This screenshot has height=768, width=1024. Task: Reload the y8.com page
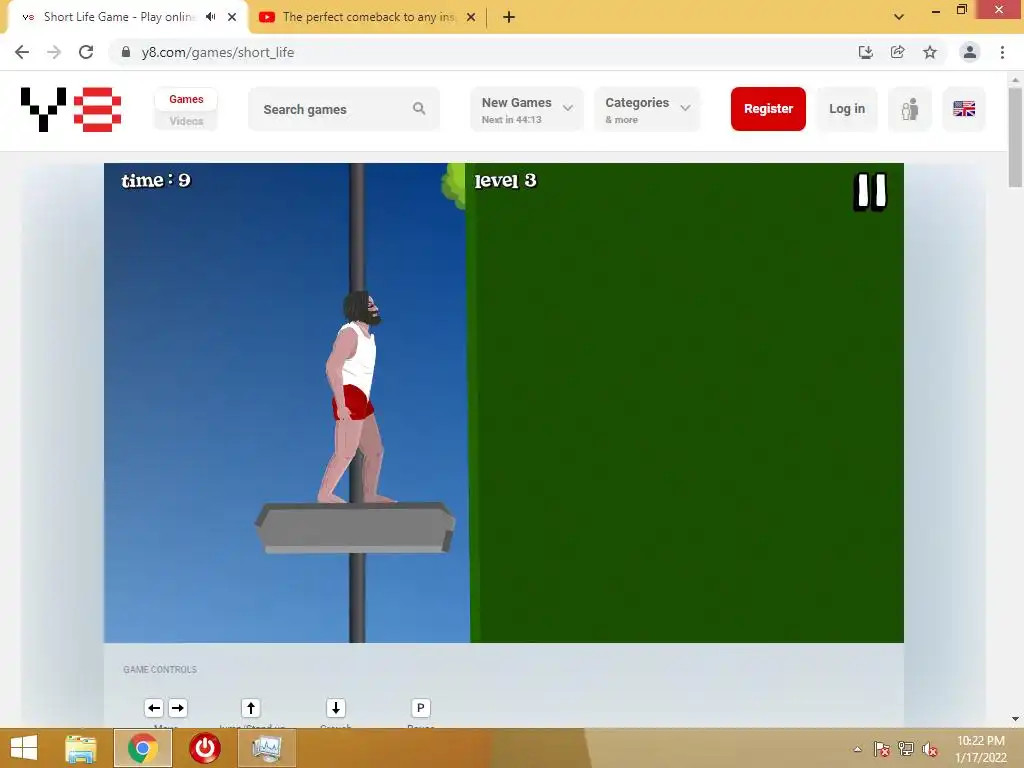[x=86, y=52]
